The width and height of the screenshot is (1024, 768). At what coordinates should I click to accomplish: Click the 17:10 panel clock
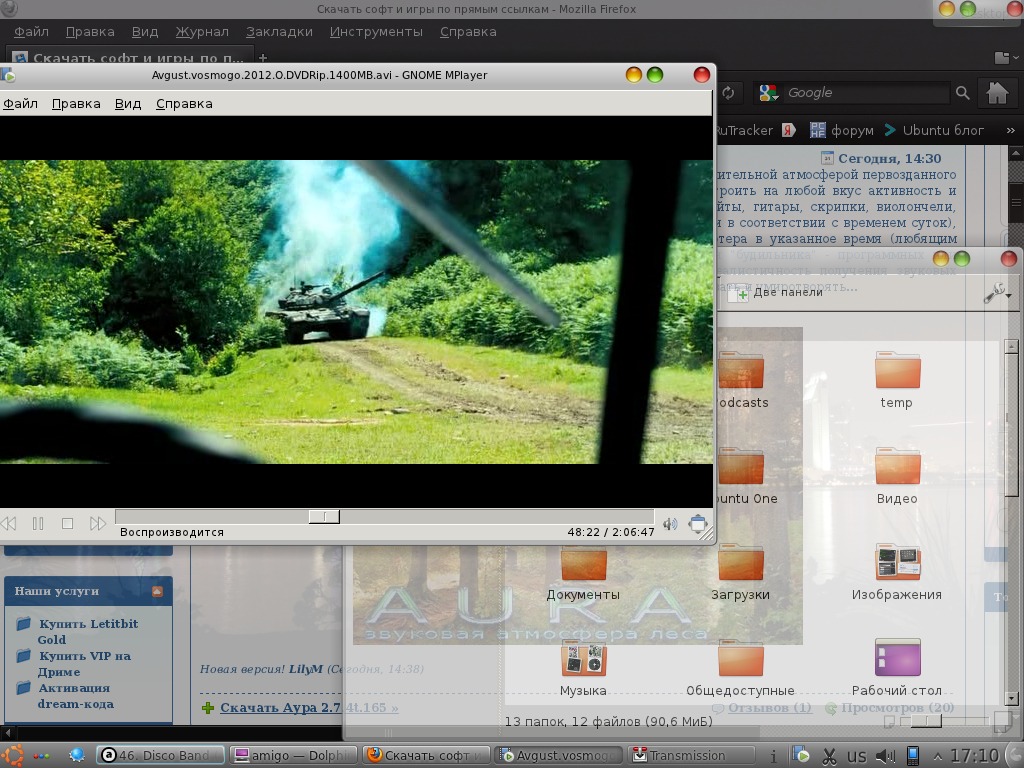coord(974,756)
